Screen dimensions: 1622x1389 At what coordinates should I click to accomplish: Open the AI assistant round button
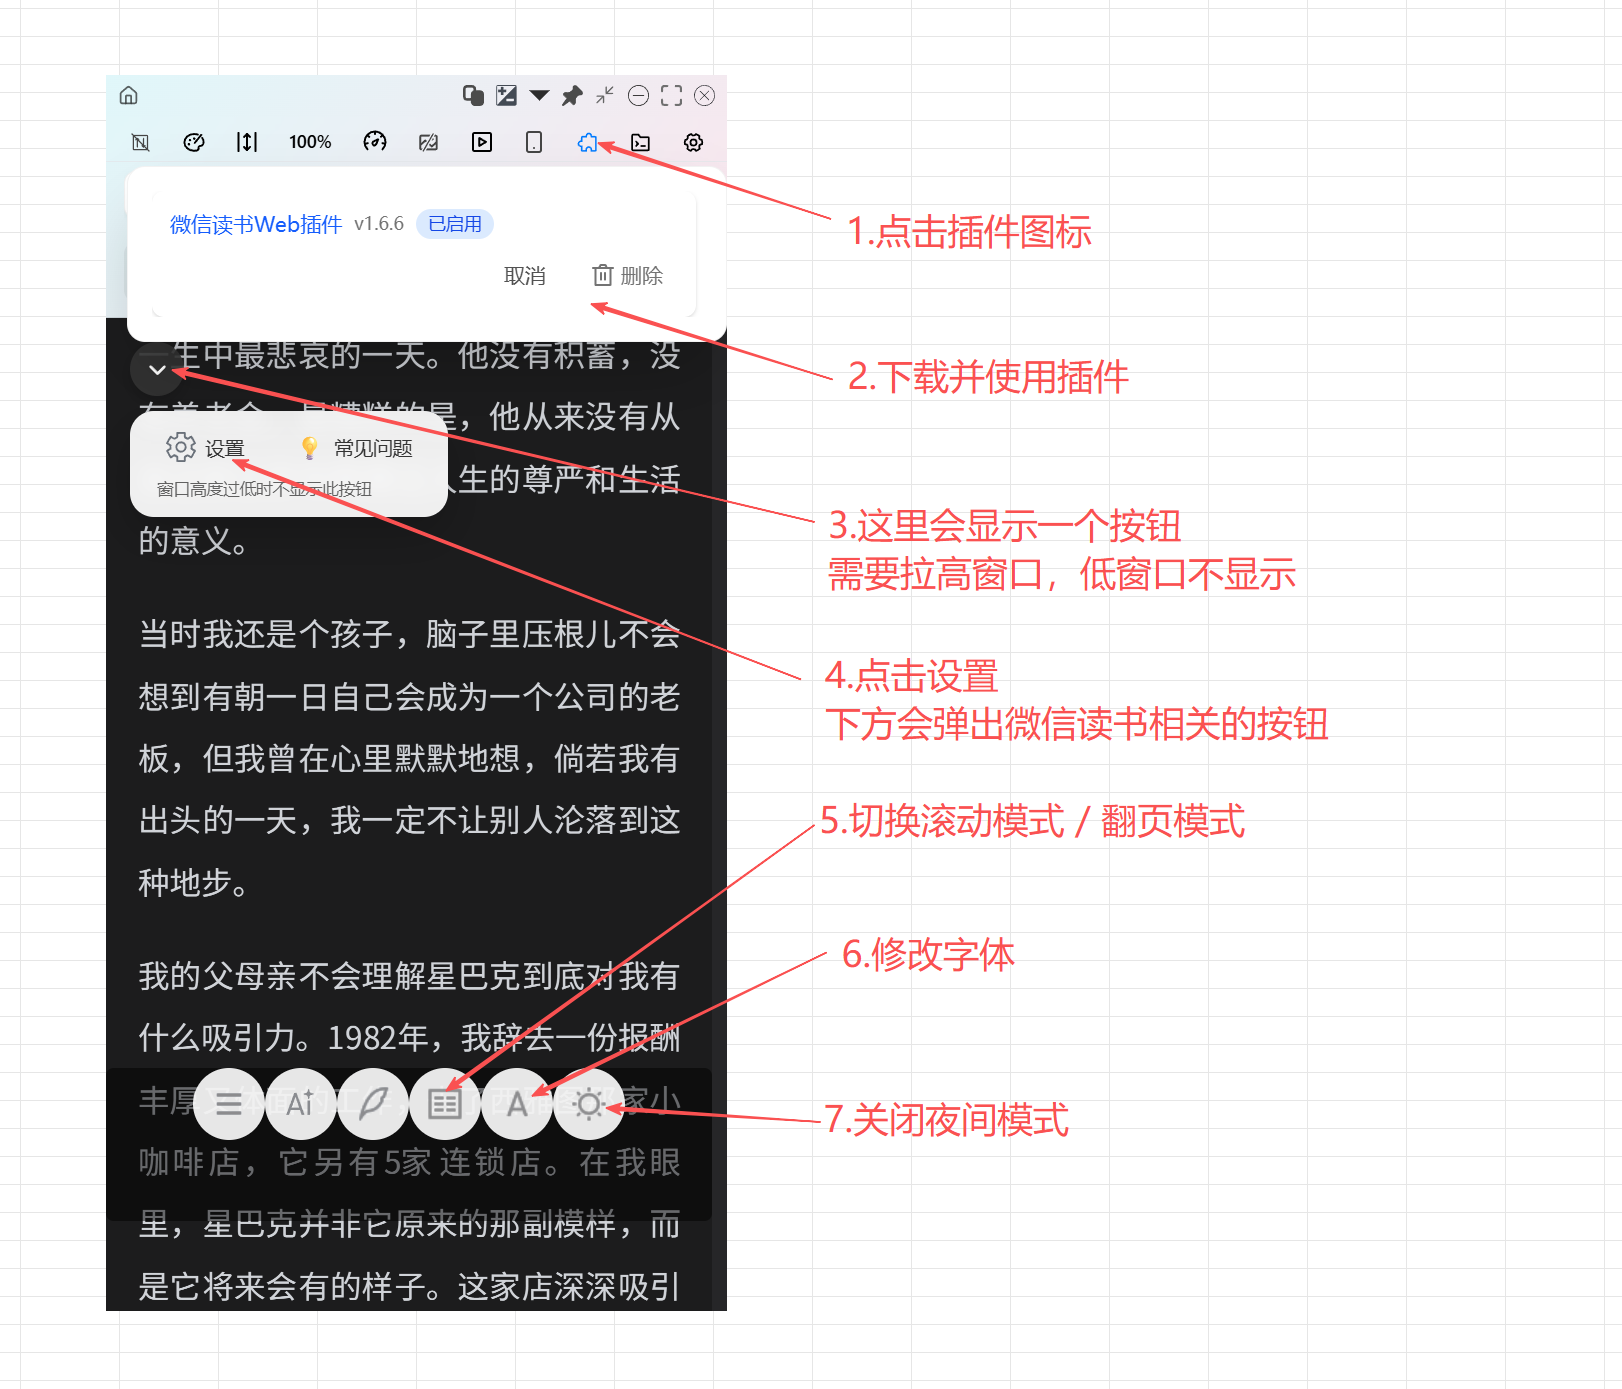click(x=301, y=1104)
